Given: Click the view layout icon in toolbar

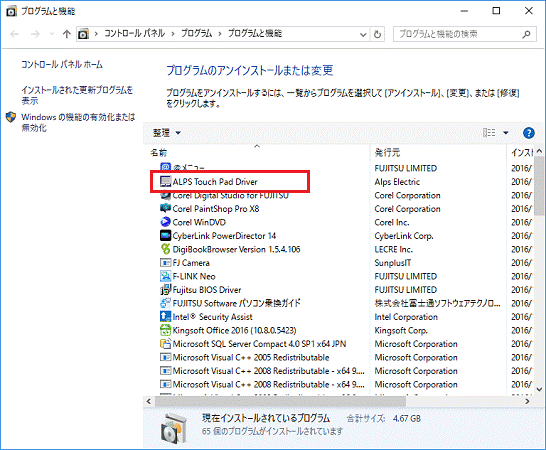Looking at the screenshot, I should point(489,133).
